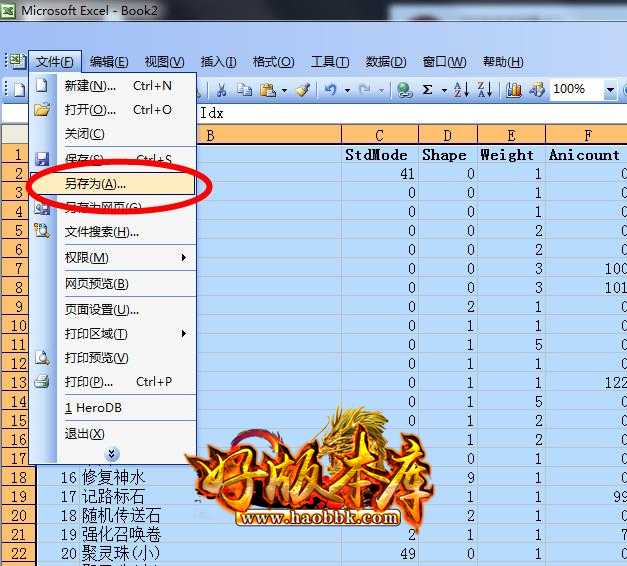Open recent file 1 HeroDB

pyautogui.click(x=114, y=408)
